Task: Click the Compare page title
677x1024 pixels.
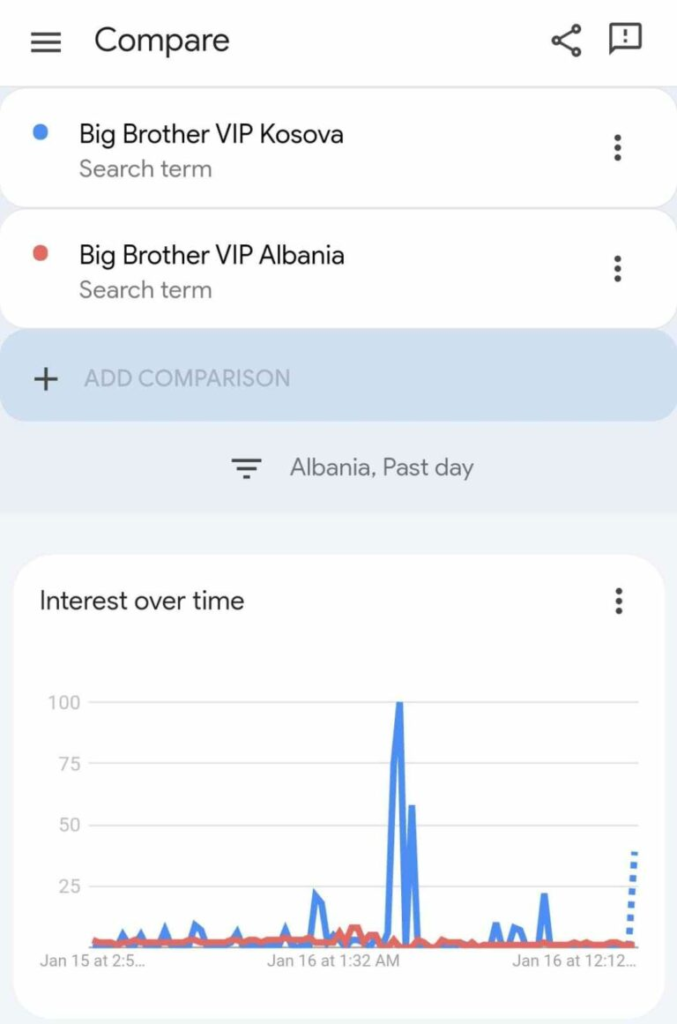Action: [x=162, y=40]
